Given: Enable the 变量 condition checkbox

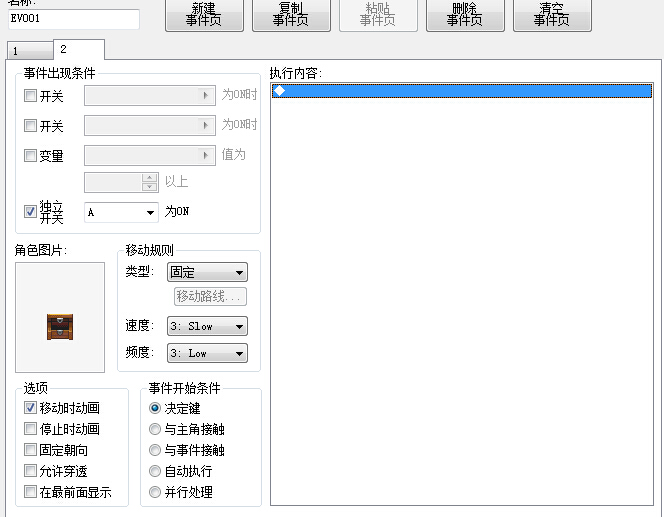Looking at the screenshot, I should pos(30,155).
